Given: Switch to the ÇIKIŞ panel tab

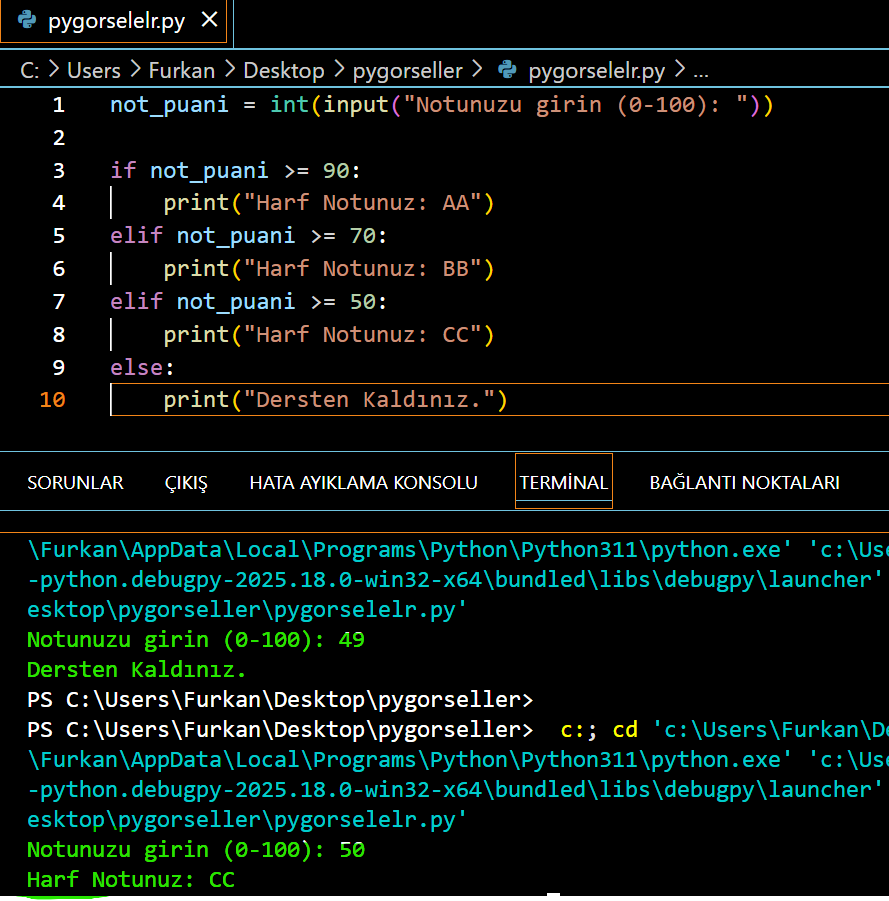Looking at the screenshot, I should point(186,482).
